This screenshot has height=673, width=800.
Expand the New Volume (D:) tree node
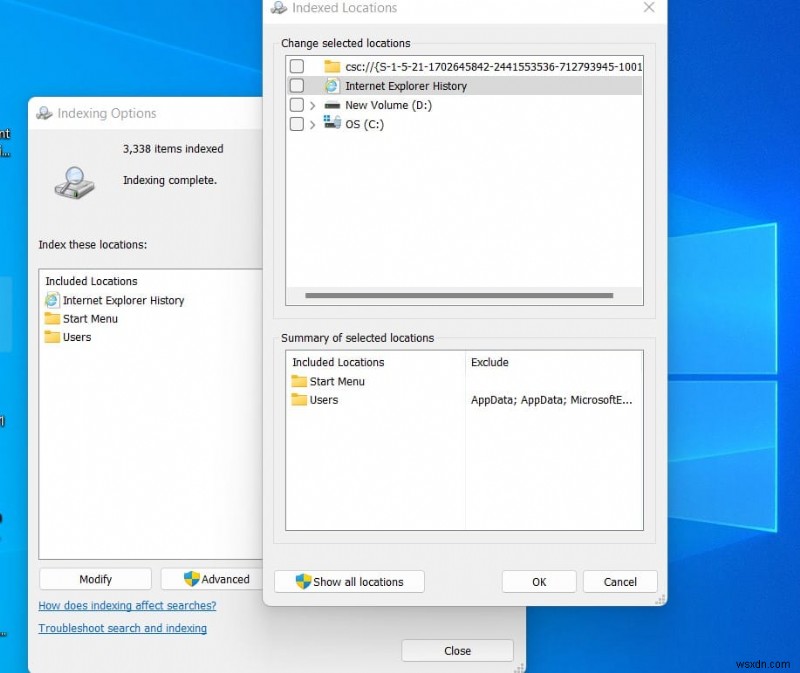312,105
